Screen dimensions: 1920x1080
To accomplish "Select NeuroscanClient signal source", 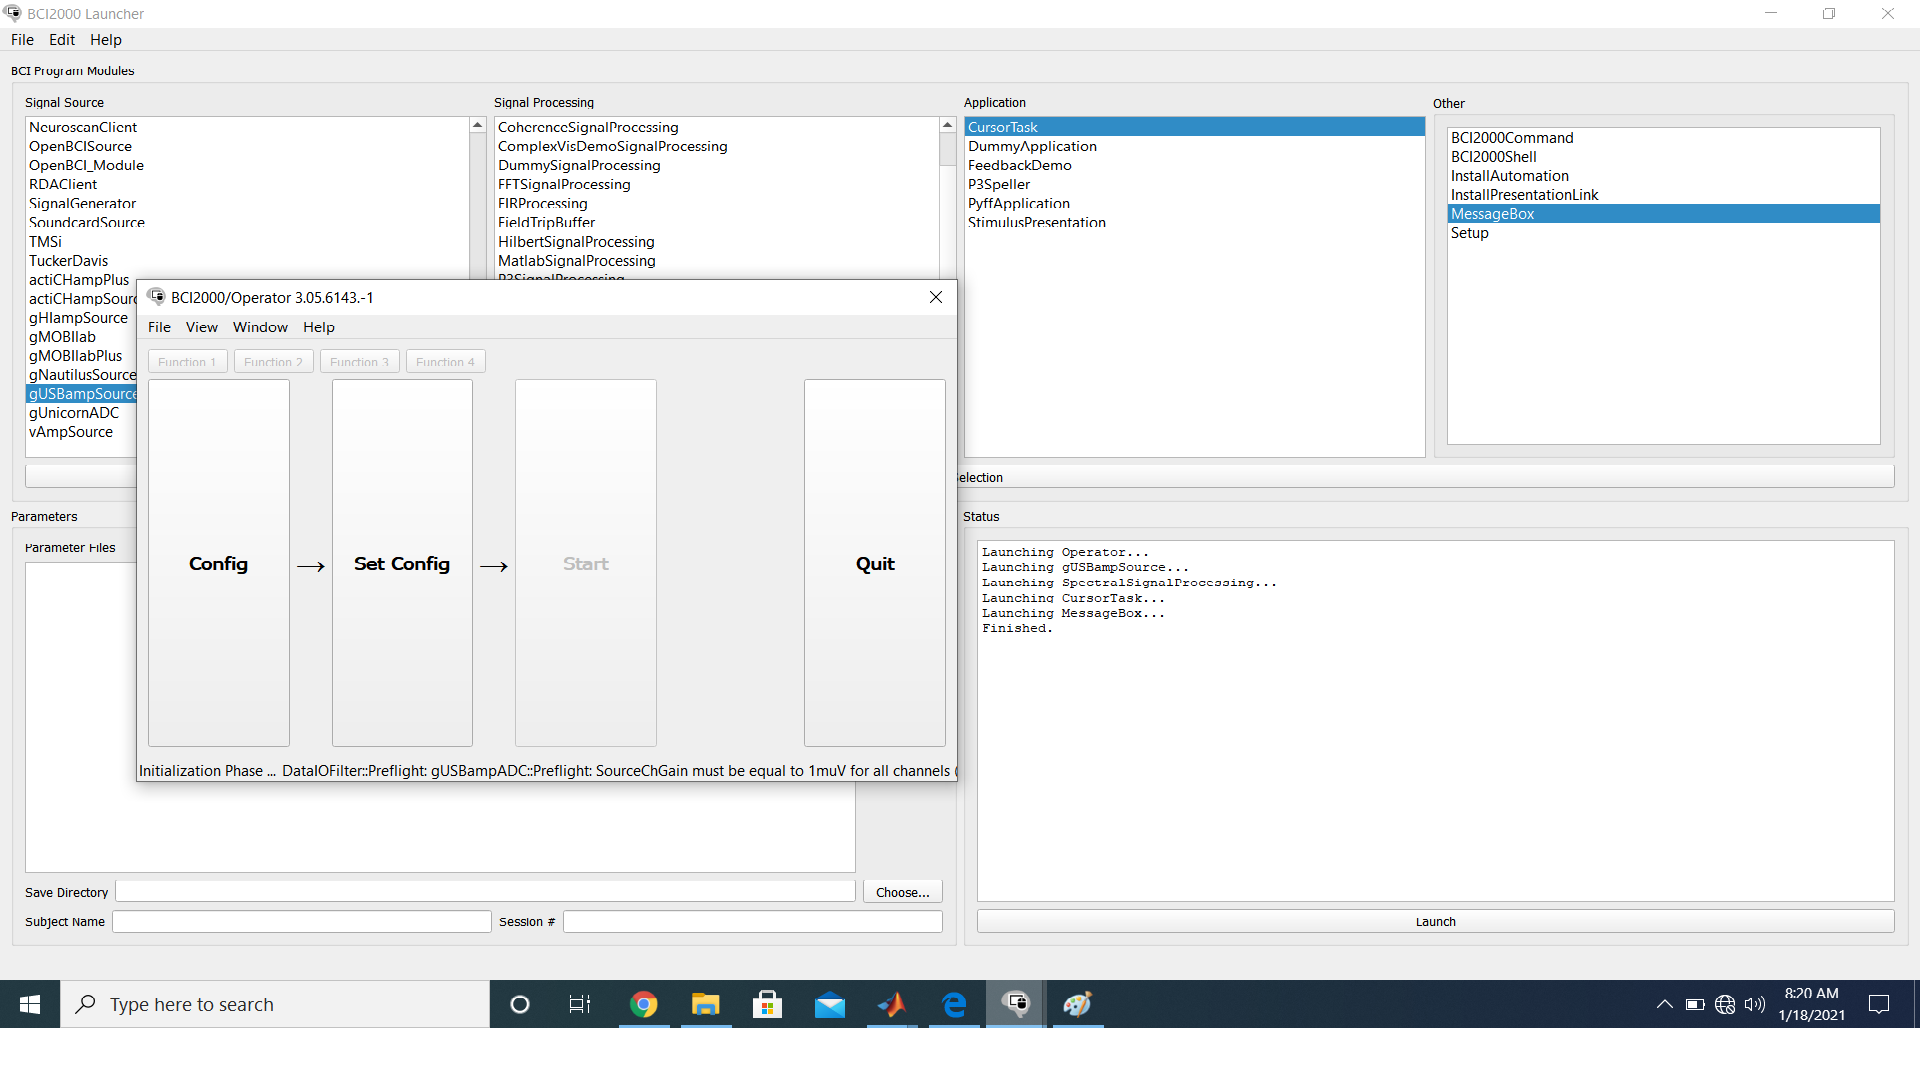I will coord(83,127).
